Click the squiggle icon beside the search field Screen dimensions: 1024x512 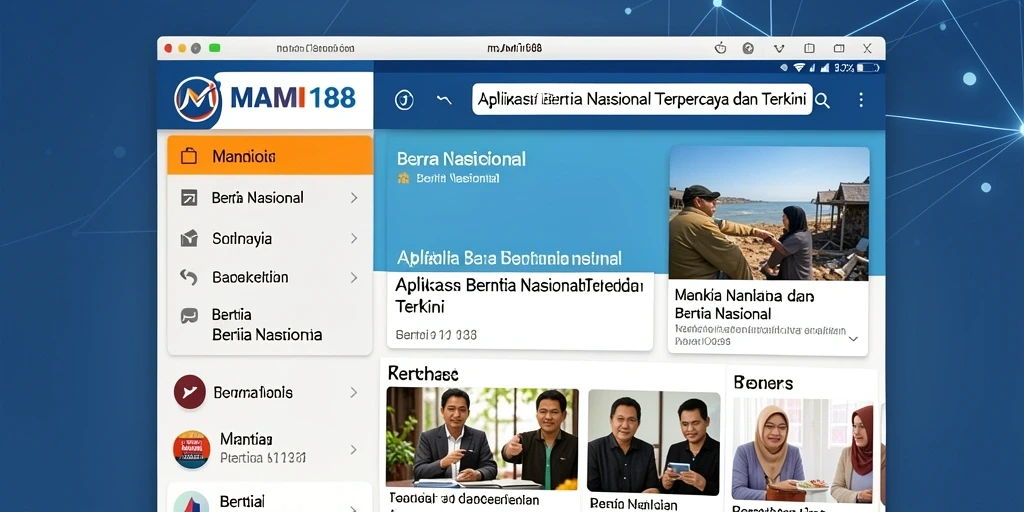(444, 100)
